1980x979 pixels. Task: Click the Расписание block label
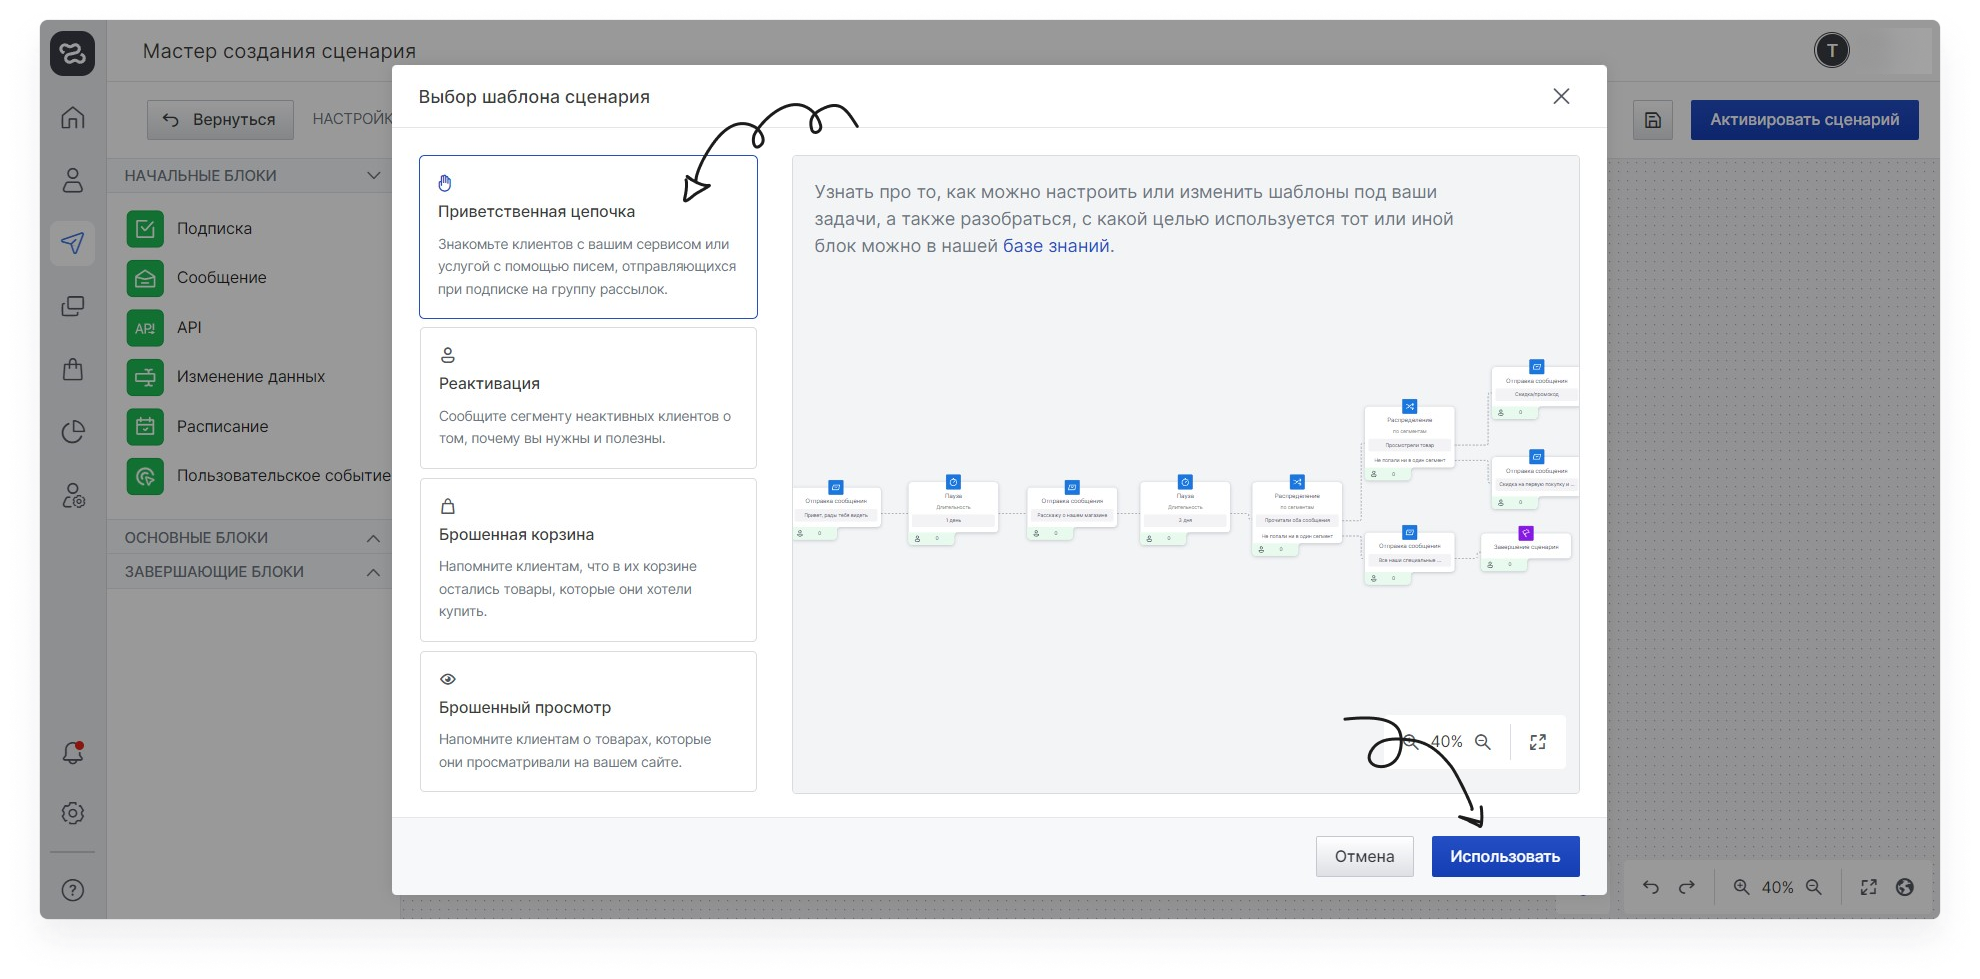(x=222, y=426)
